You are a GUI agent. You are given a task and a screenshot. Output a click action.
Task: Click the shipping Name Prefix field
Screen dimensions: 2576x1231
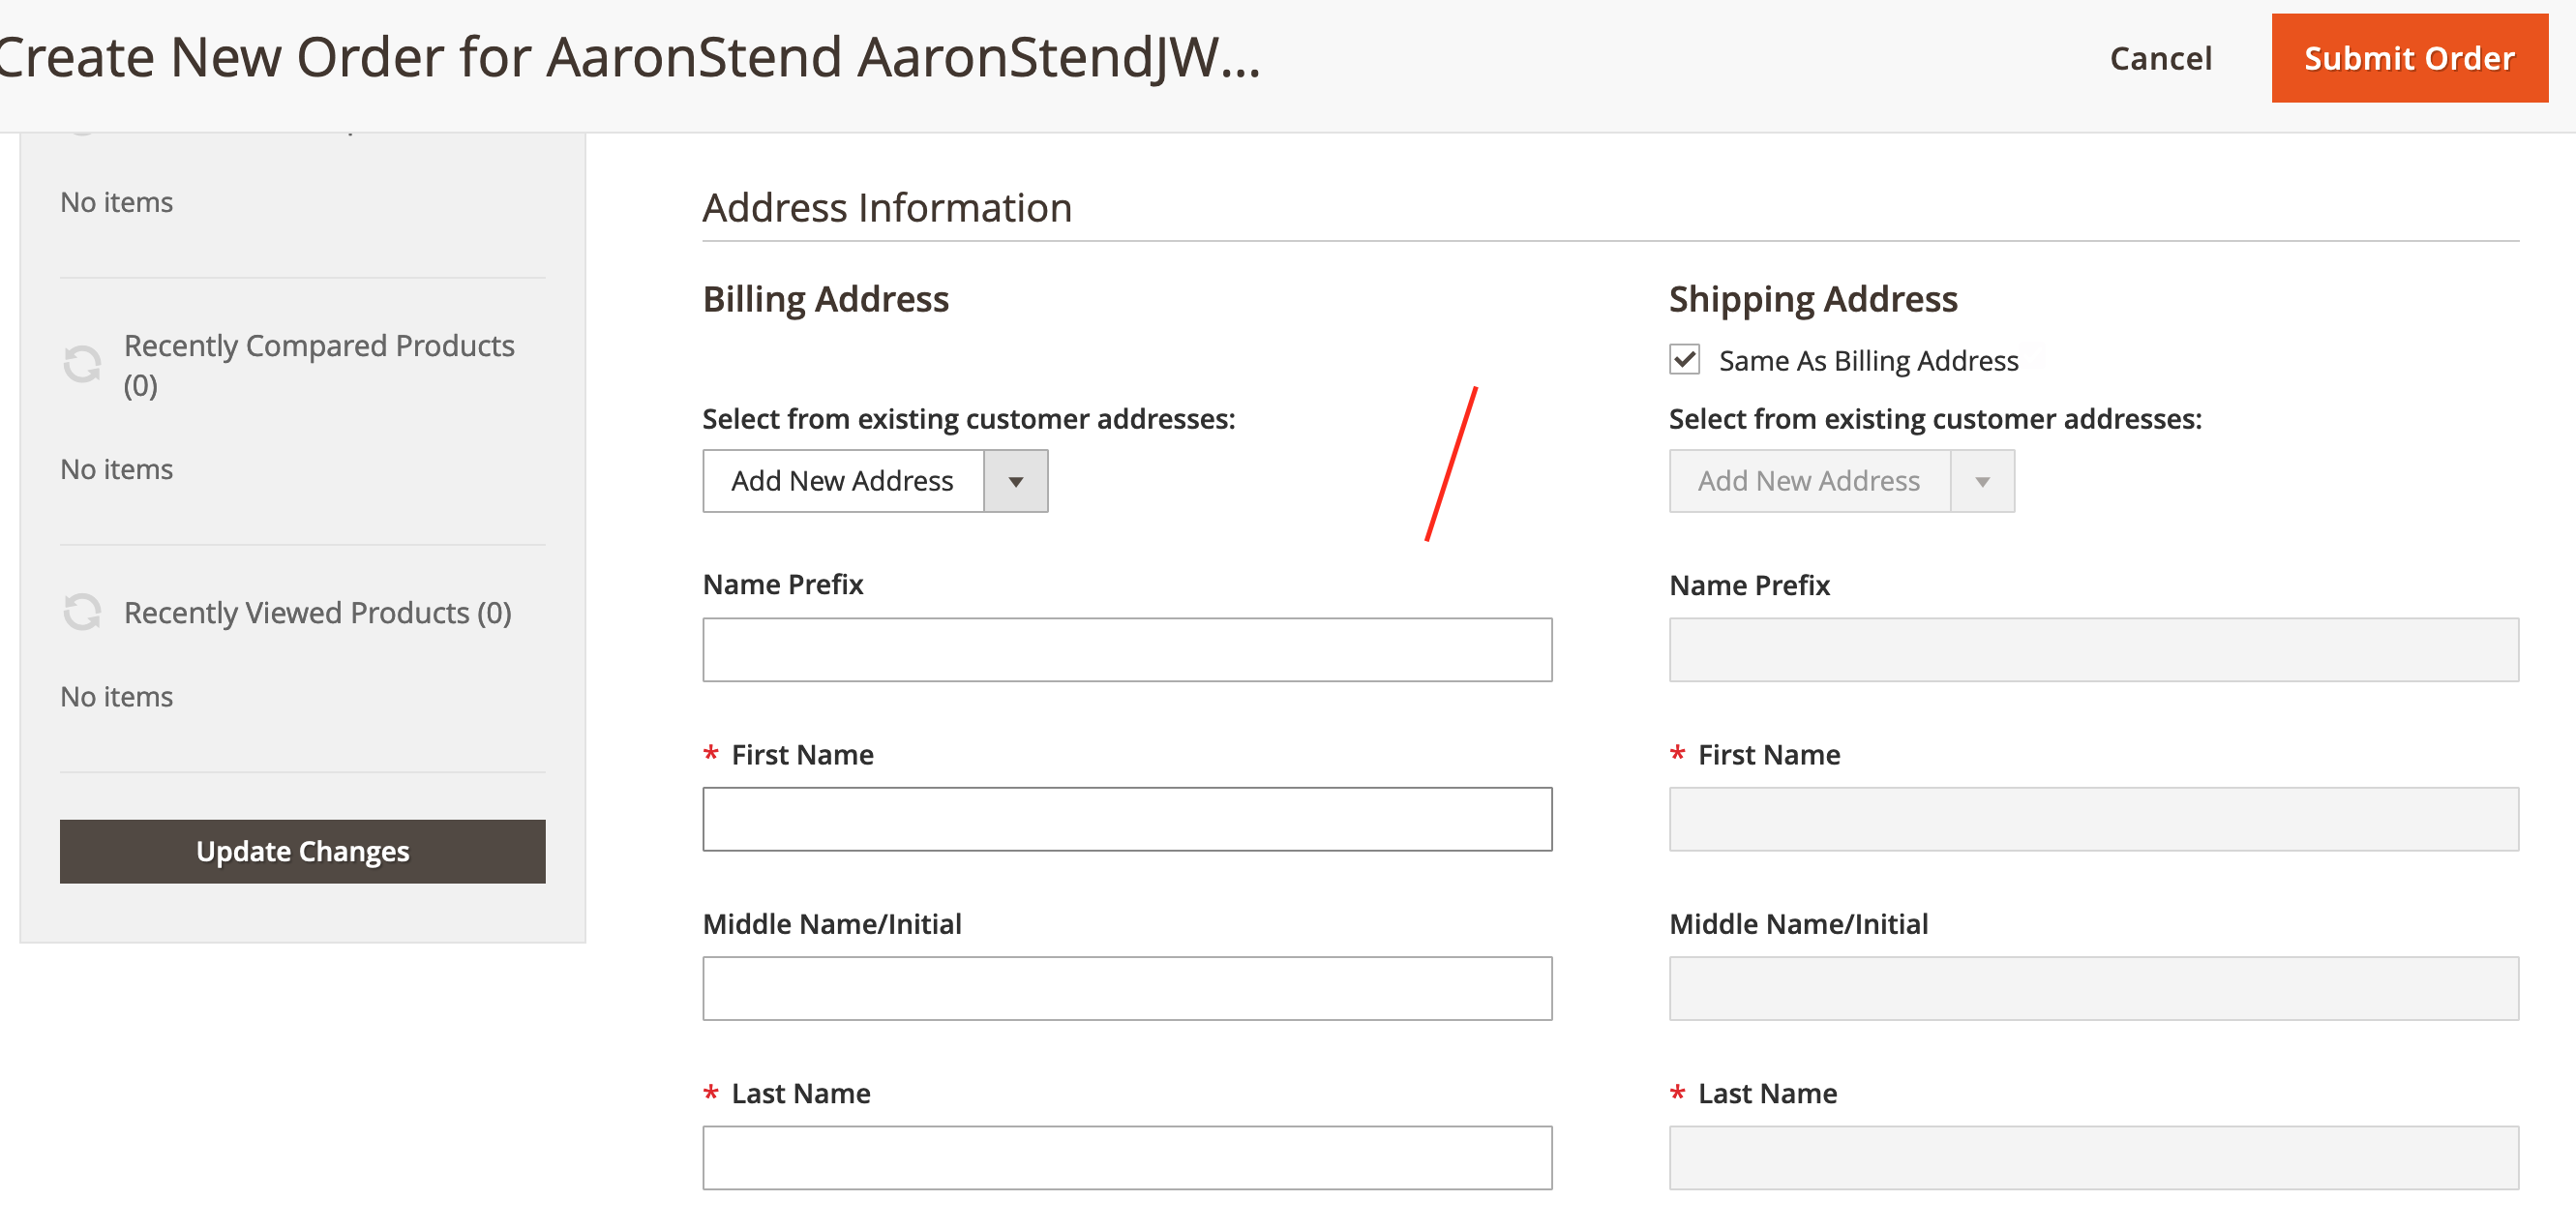click(2093, 650)
